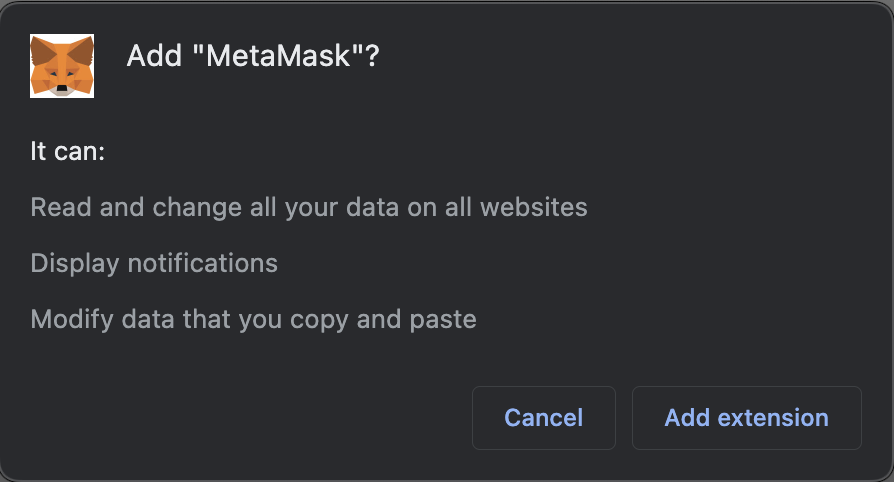
Task: Click the notifications permission entry
Action: point(154,264)
